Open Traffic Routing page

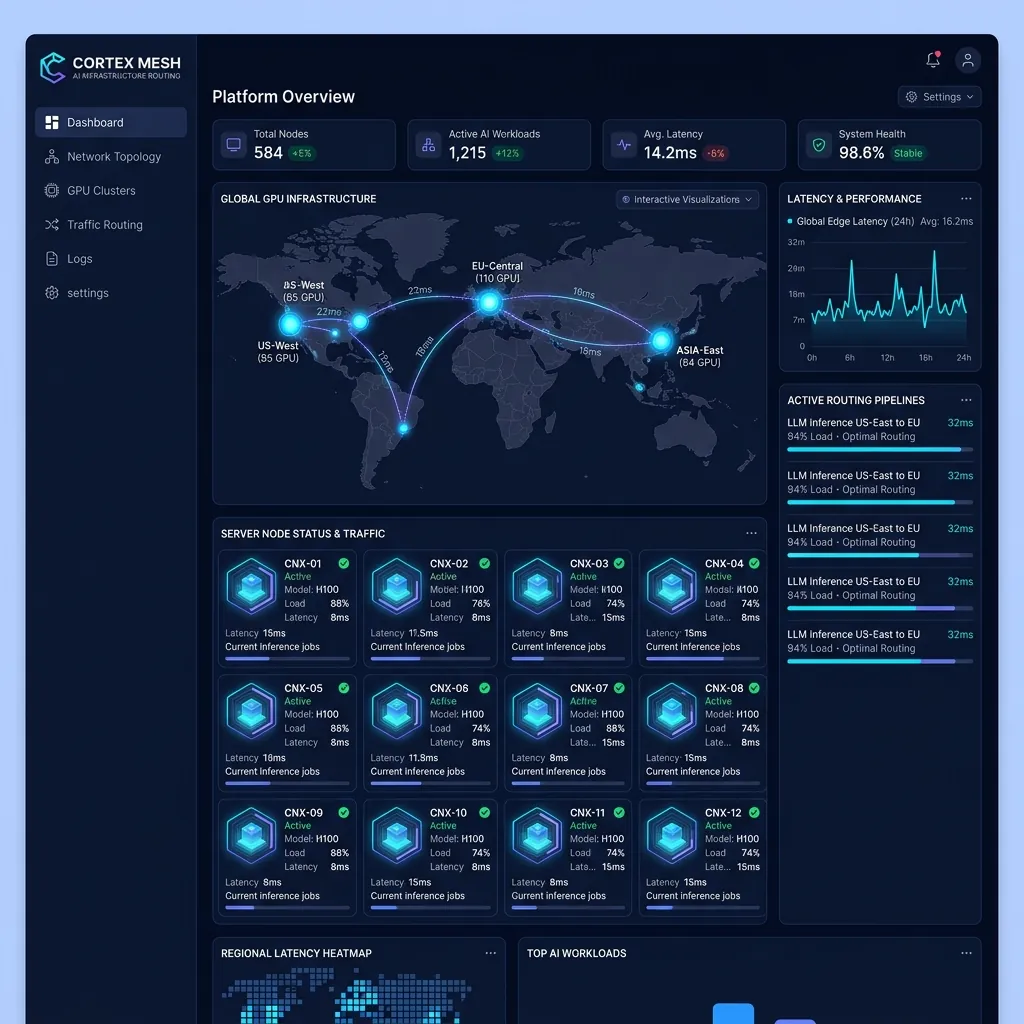pyautogui.click(x=111, y=225)
